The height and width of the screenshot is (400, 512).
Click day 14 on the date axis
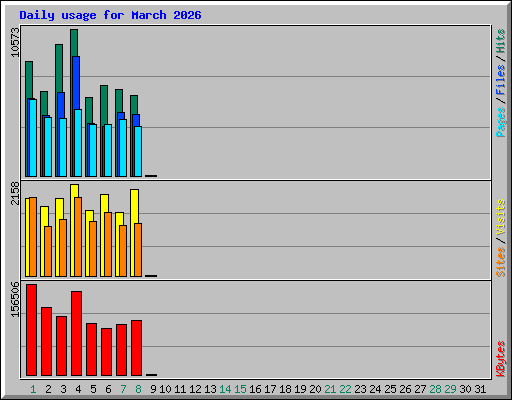[x=225, y=389]
